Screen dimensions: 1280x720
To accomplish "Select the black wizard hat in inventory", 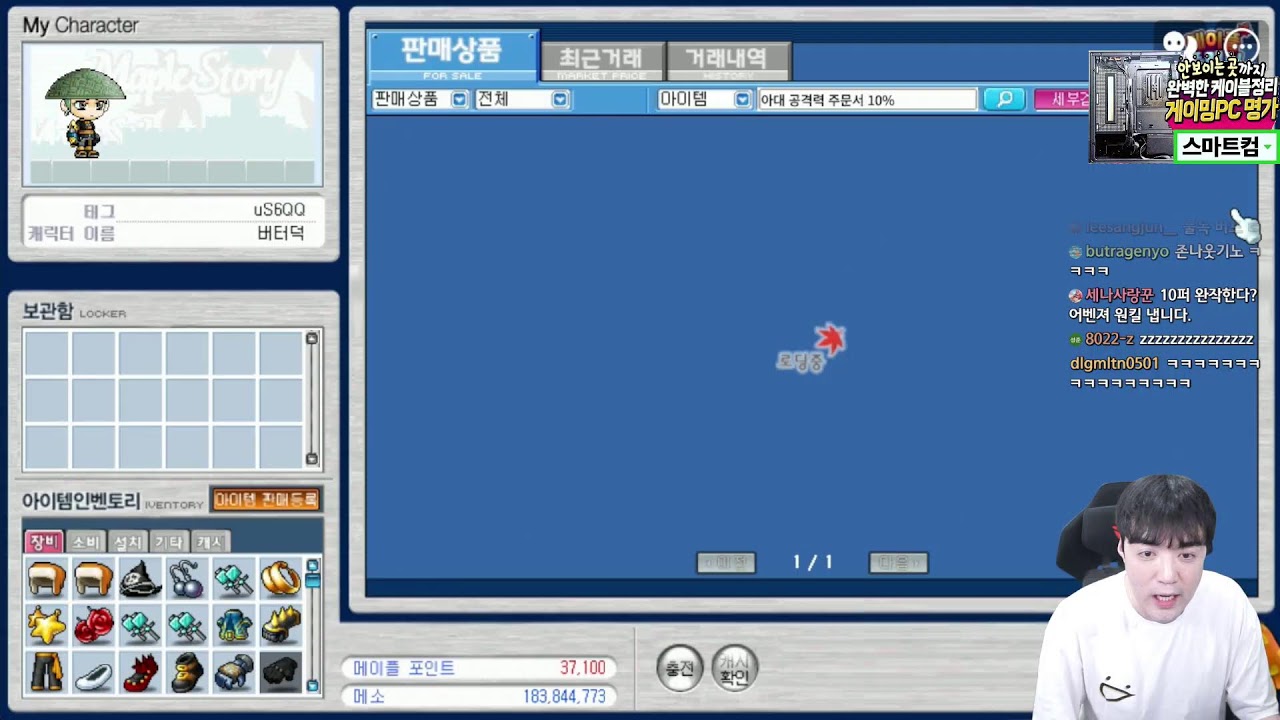I will click(140, 579).
